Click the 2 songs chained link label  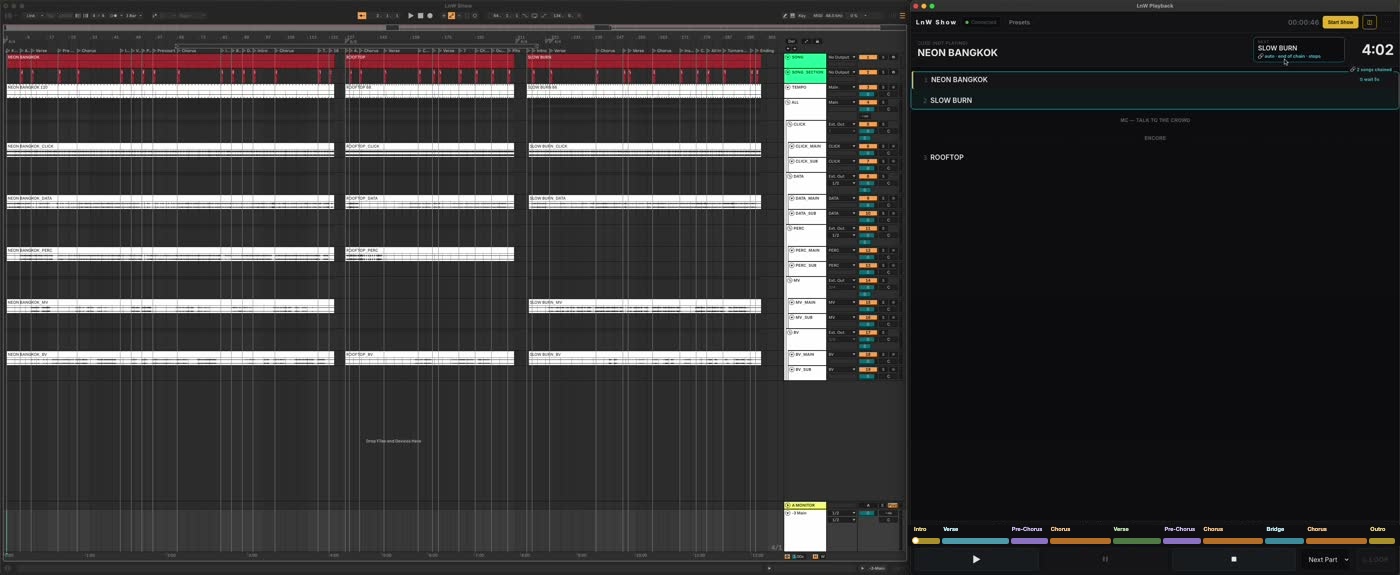1373,70
